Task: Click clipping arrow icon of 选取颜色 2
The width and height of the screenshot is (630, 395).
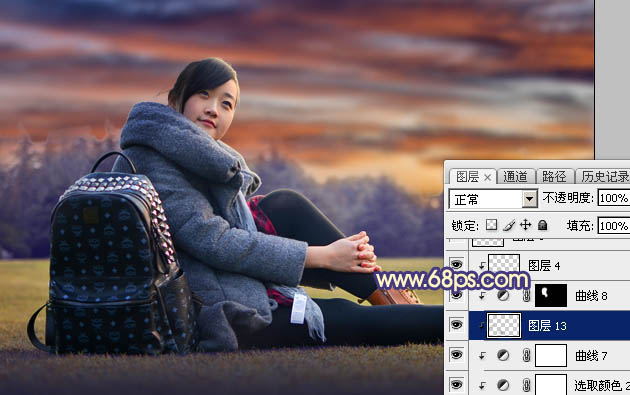Action: 482,386
